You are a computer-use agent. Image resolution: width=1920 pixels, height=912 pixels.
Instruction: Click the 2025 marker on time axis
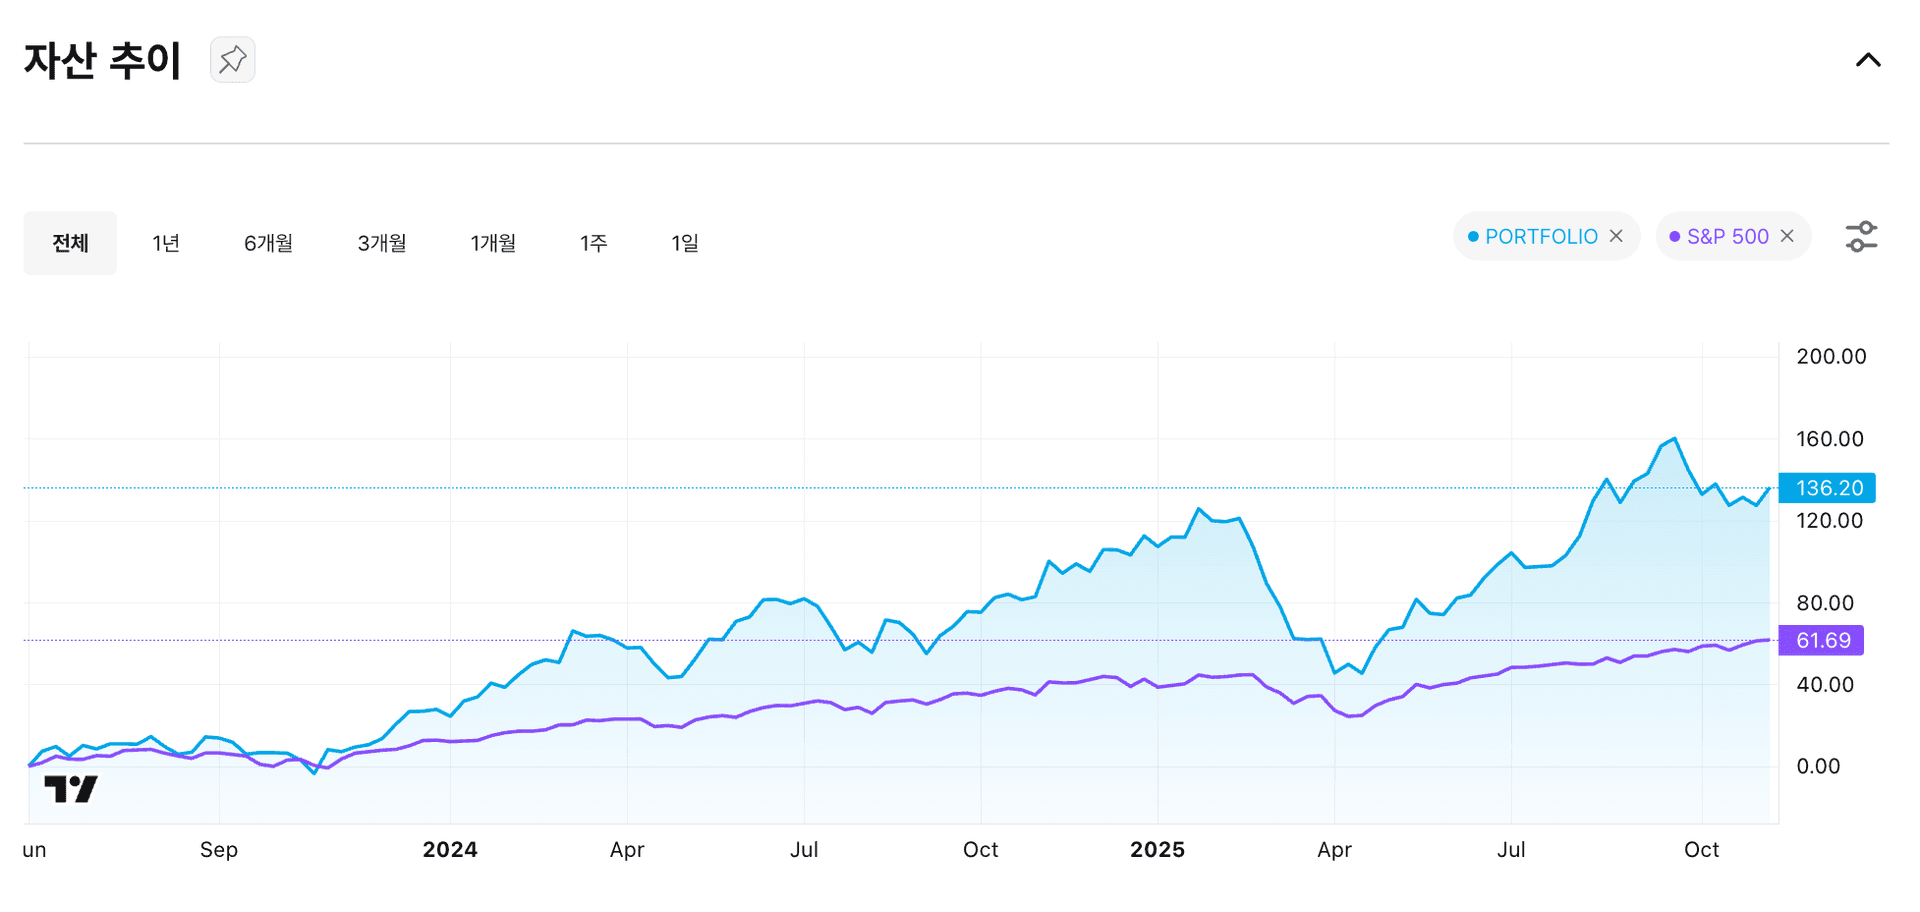[x=1157, y=850]
